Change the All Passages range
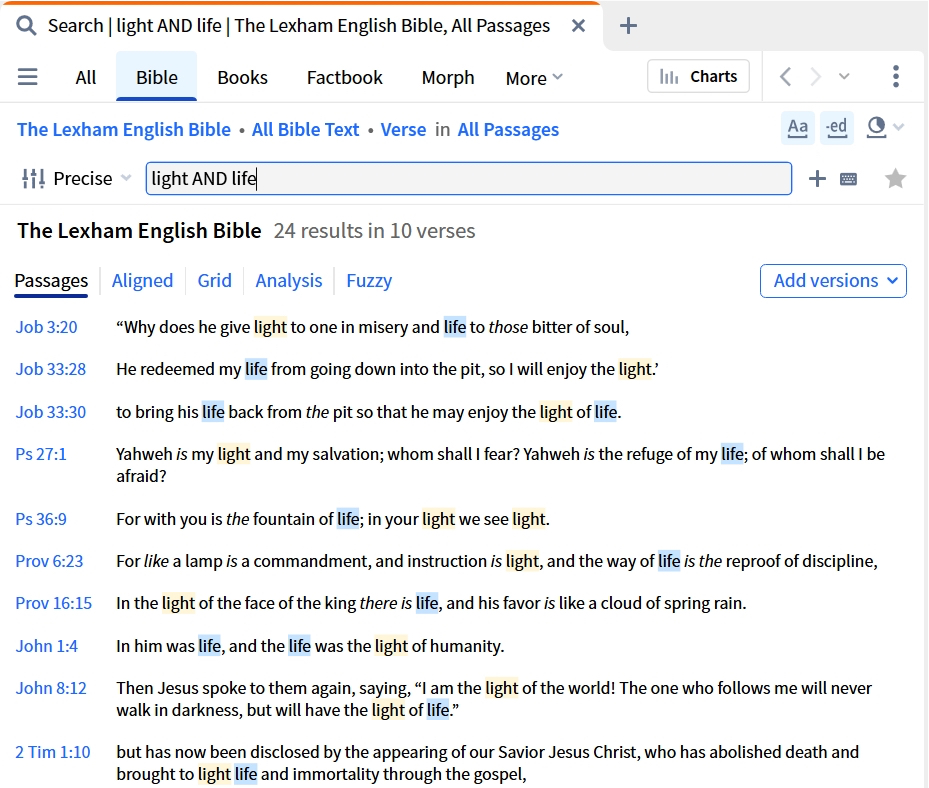Screen dimensions: 929x788 508,130
